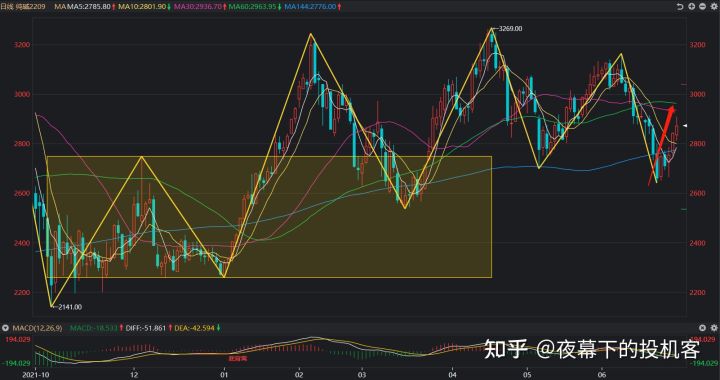The image size is (720, 380).
Task: Open MACD panel settings gear
Action: [714, 328]
